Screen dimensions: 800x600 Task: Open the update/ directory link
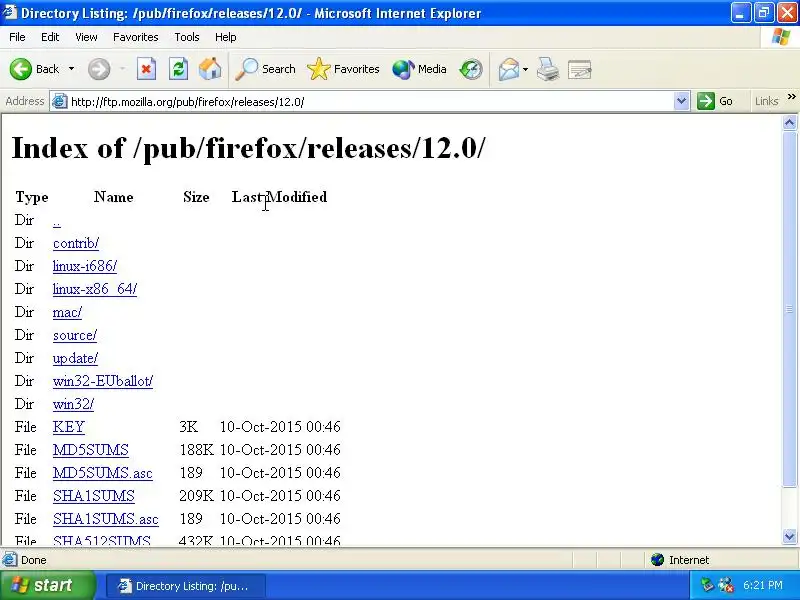point(76,358)
